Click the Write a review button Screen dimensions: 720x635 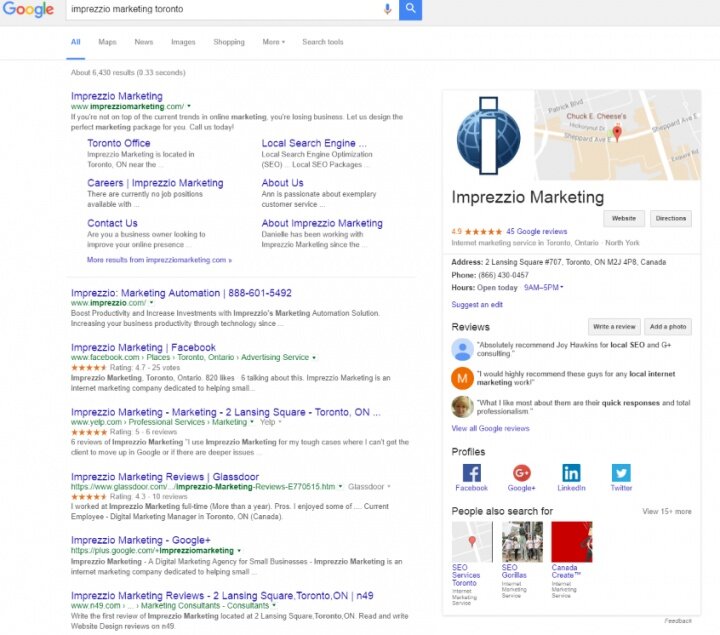[x=614, y=327]
